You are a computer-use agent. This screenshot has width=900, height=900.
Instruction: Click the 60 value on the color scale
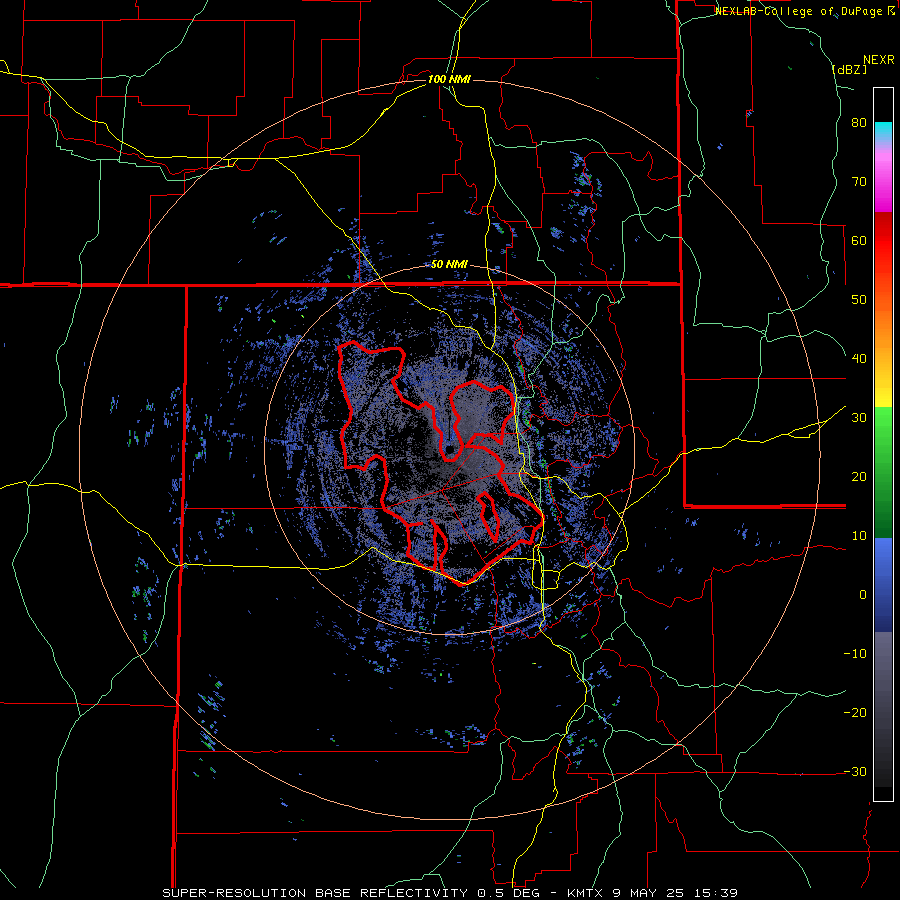tap(859, 240)
